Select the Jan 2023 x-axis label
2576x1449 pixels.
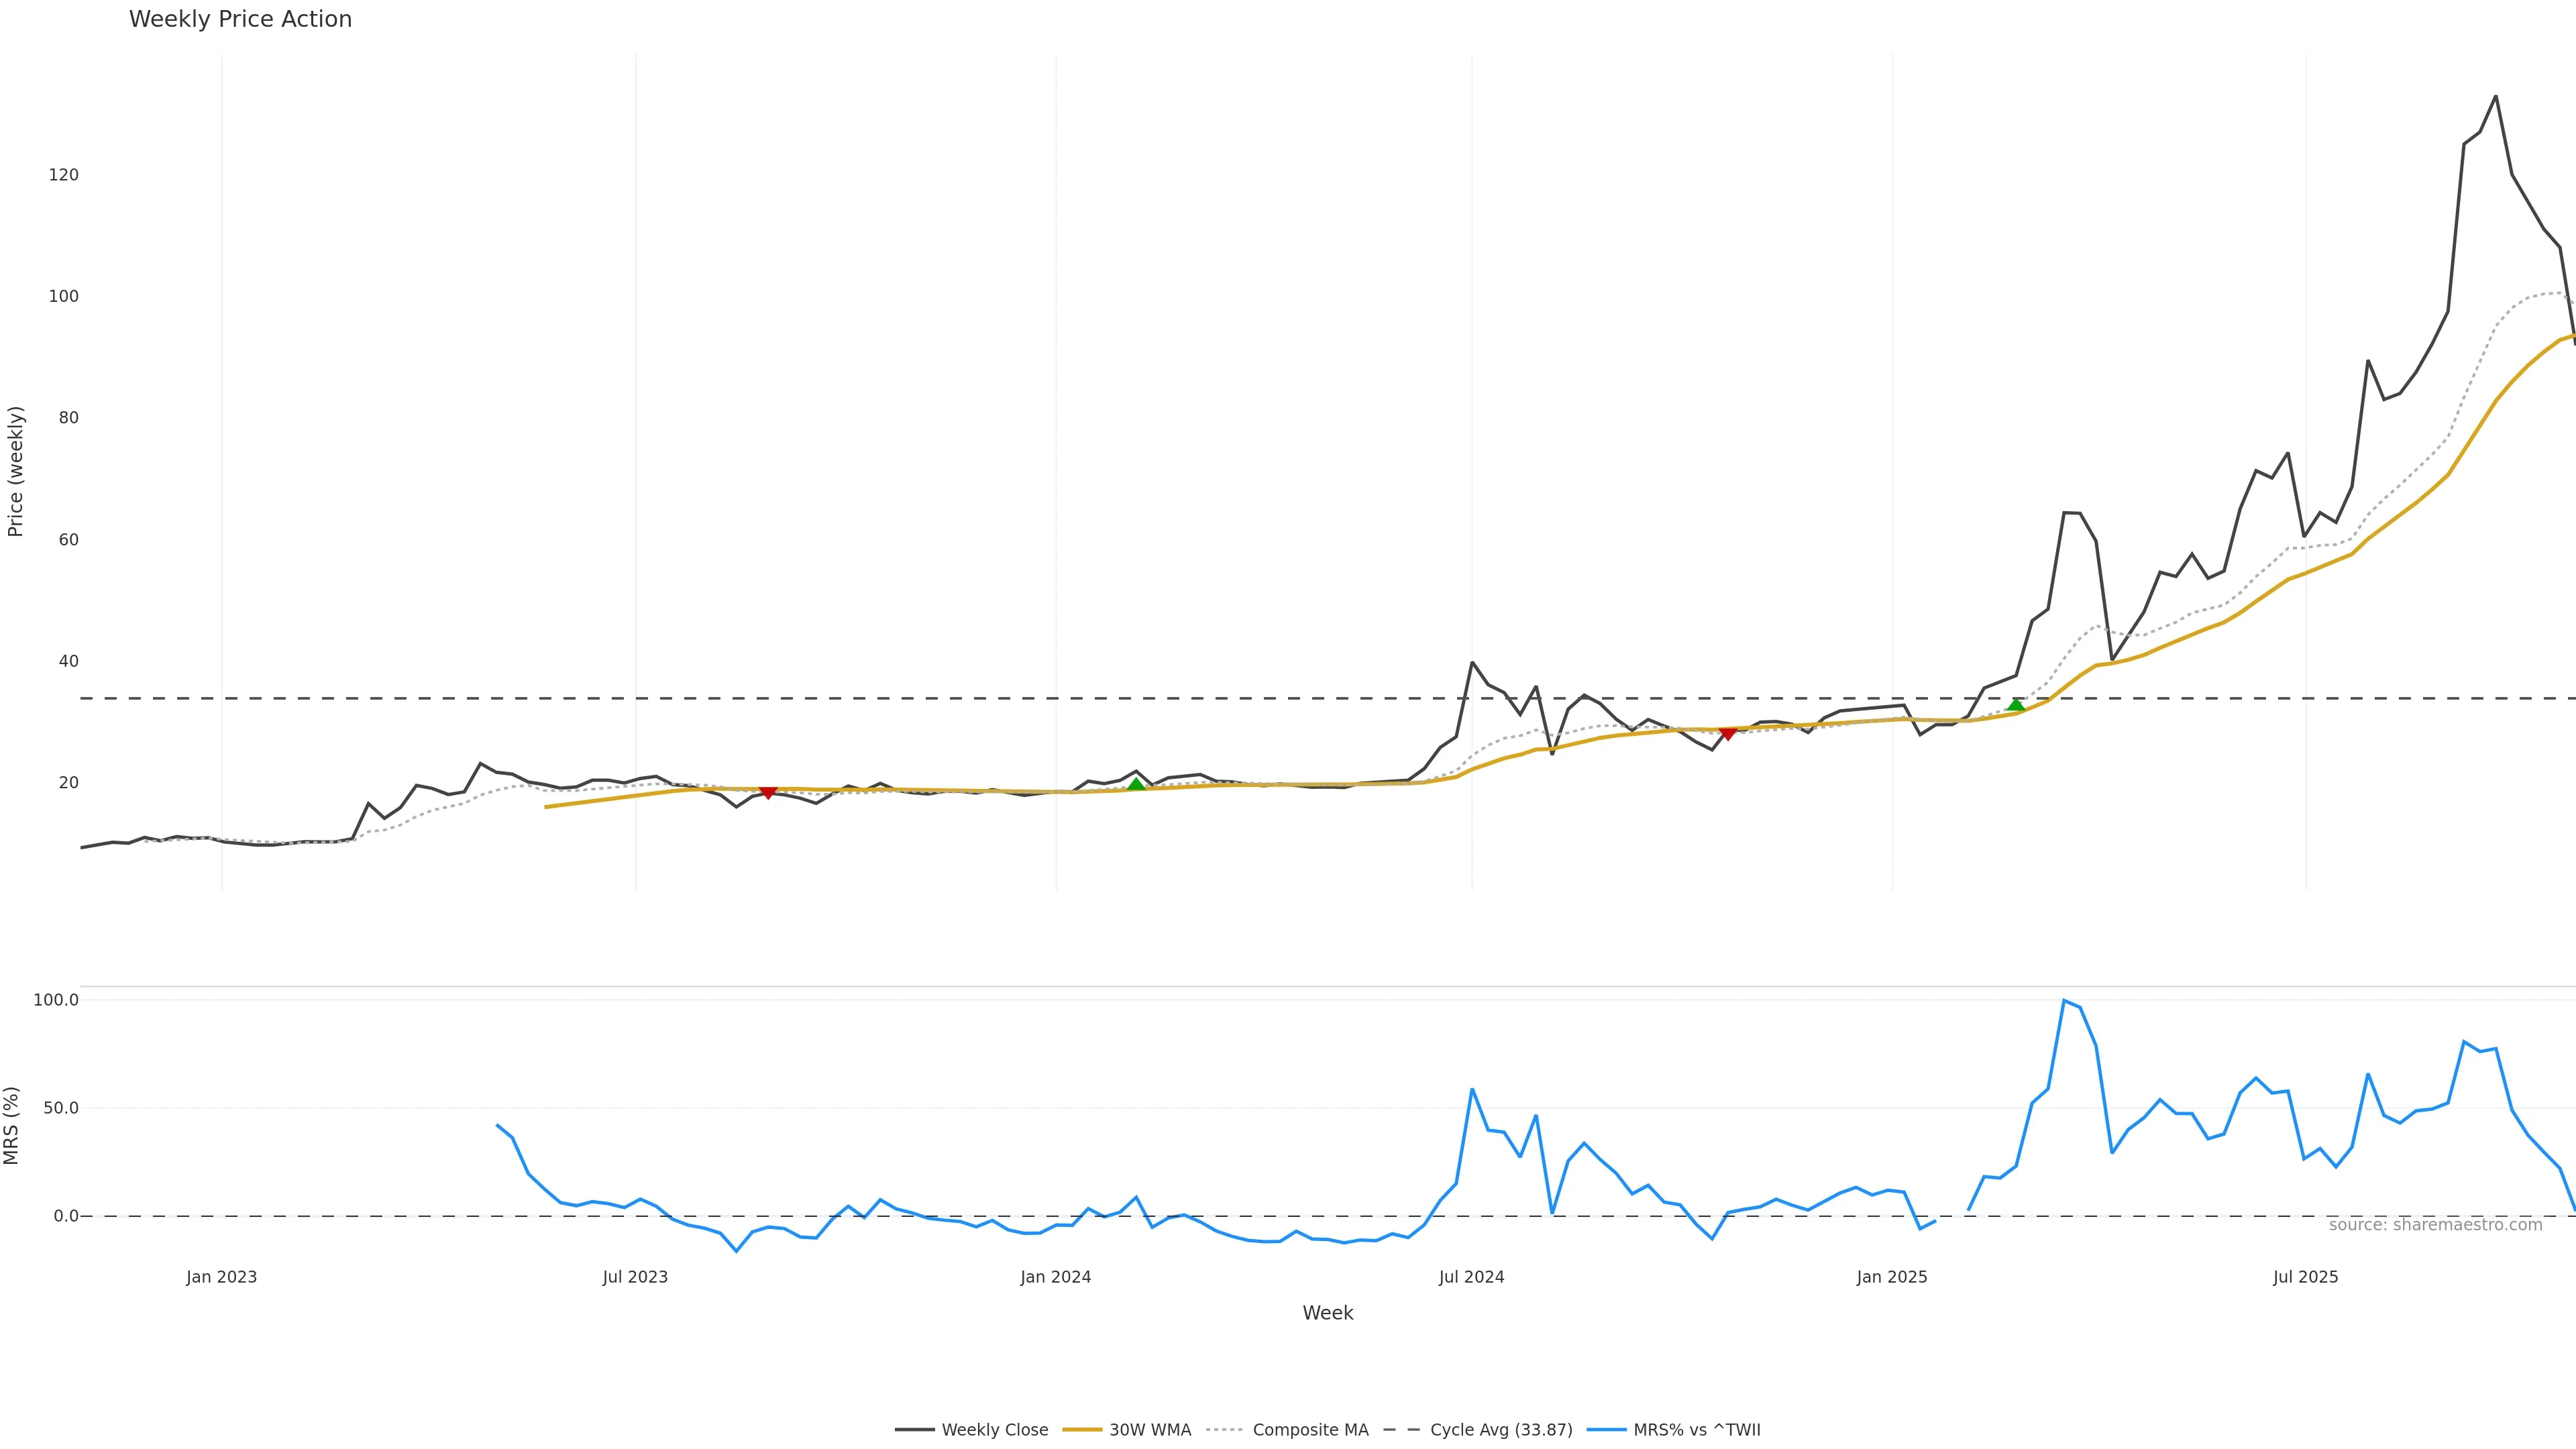click(x=221, y=1277)
